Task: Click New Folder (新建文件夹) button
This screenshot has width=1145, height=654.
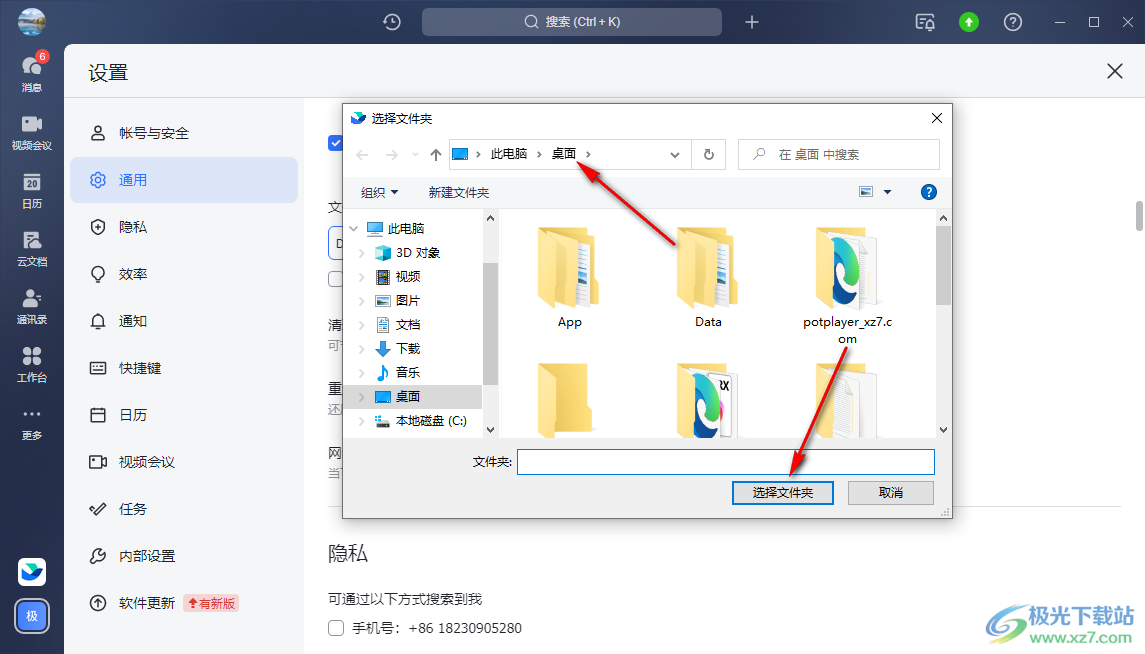Action: 459,193
